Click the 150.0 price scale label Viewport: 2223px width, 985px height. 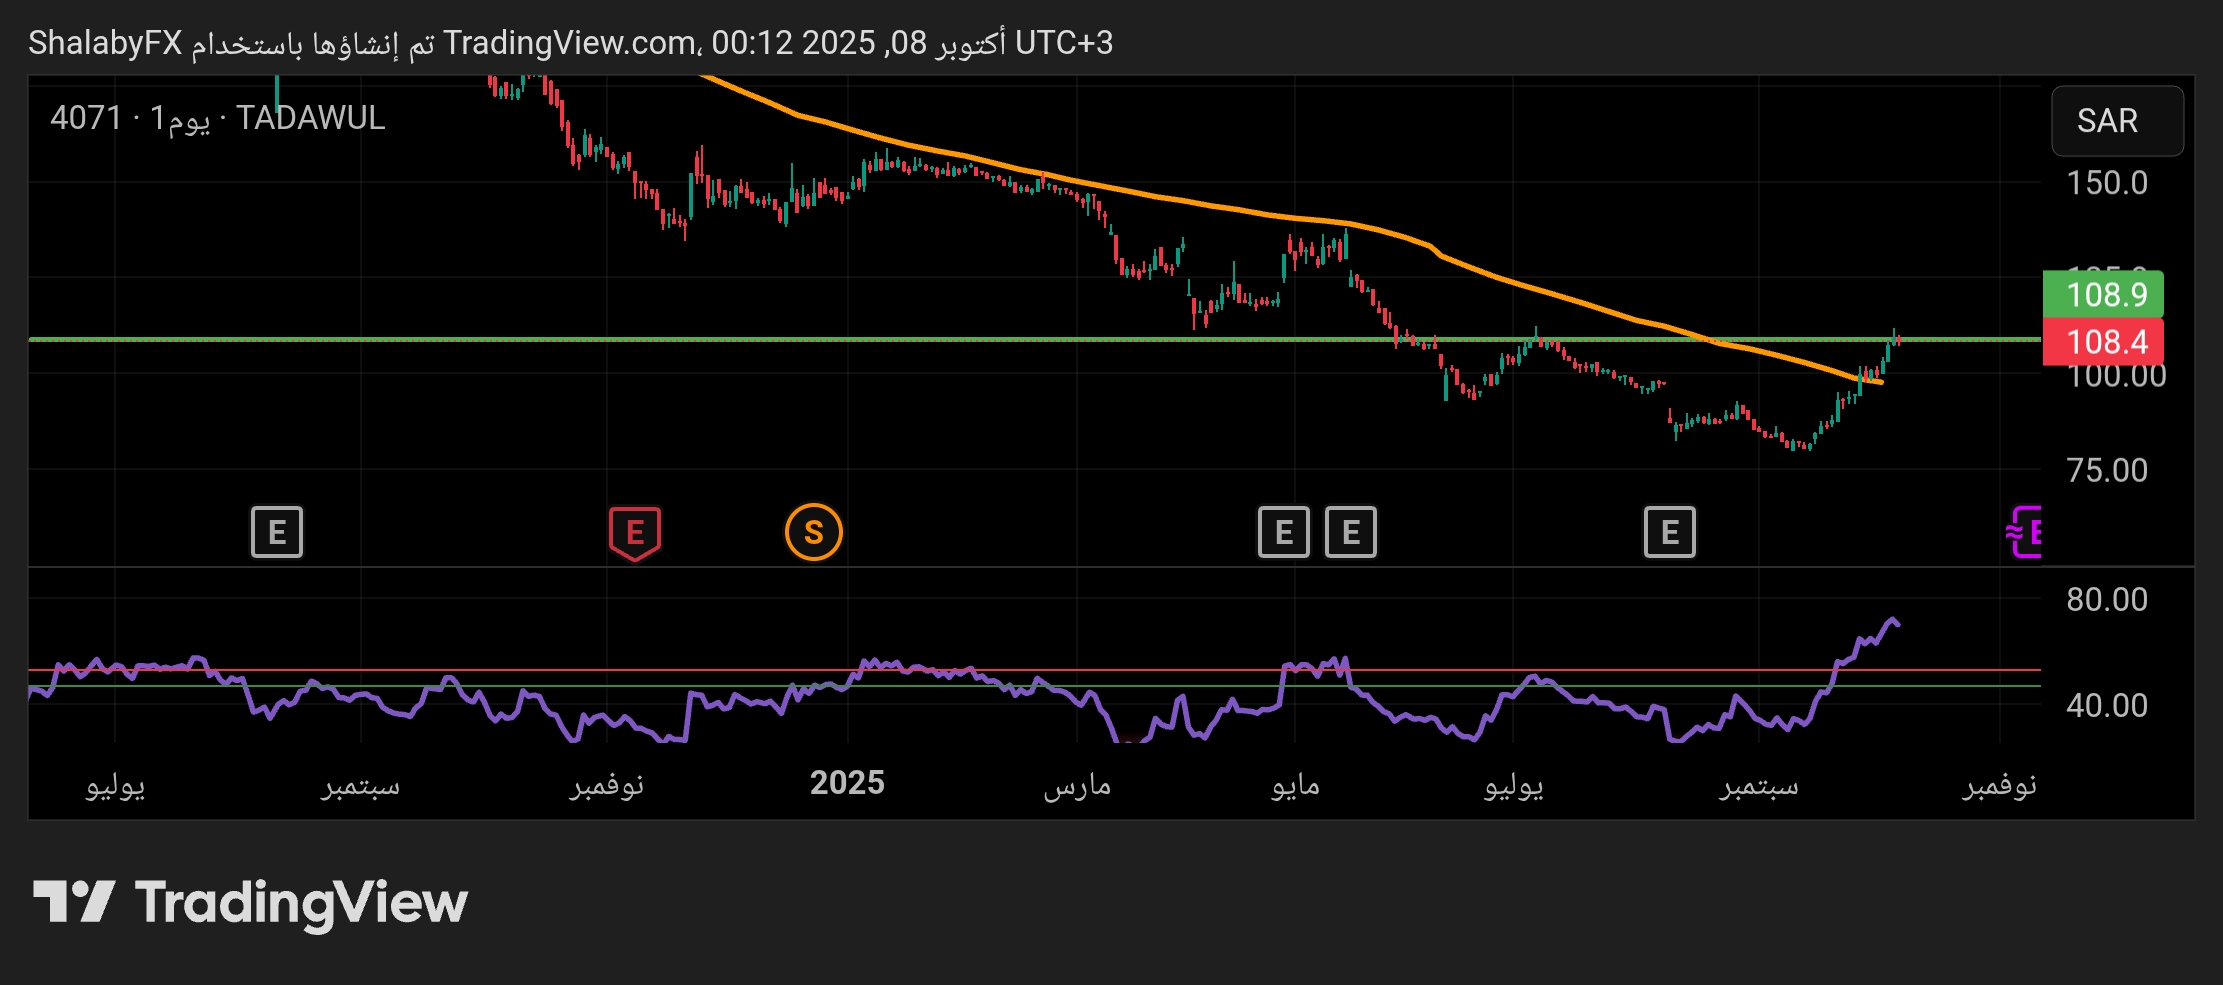pyautogui.click(x=2106, y=183)
